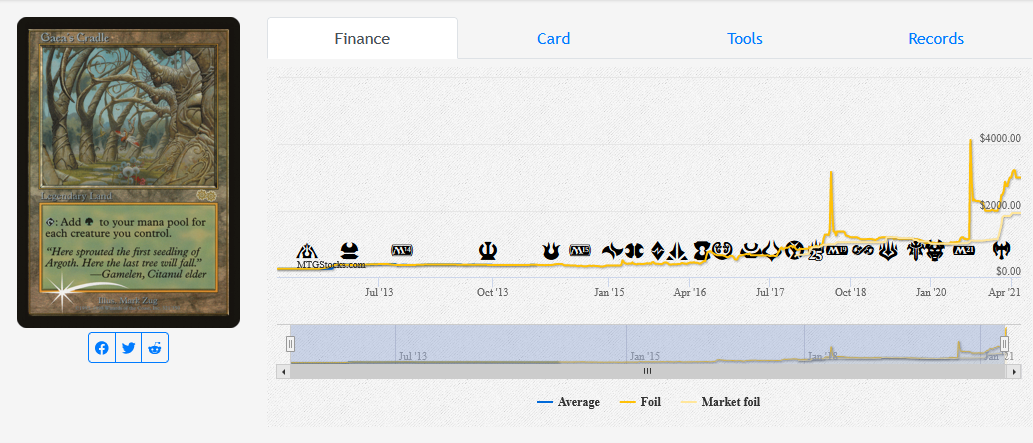The image size is (1033, 443).
Task: Click the MTGStocks.com chart credit link
Action: tap(331, 265)
